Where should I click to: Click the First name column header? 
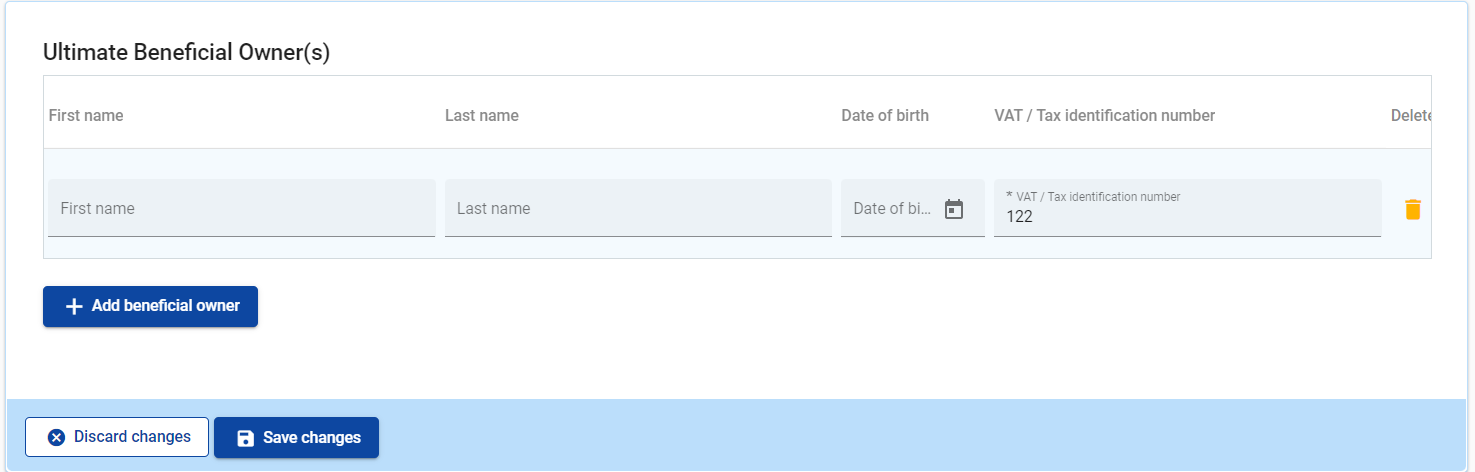pos(86,116)
